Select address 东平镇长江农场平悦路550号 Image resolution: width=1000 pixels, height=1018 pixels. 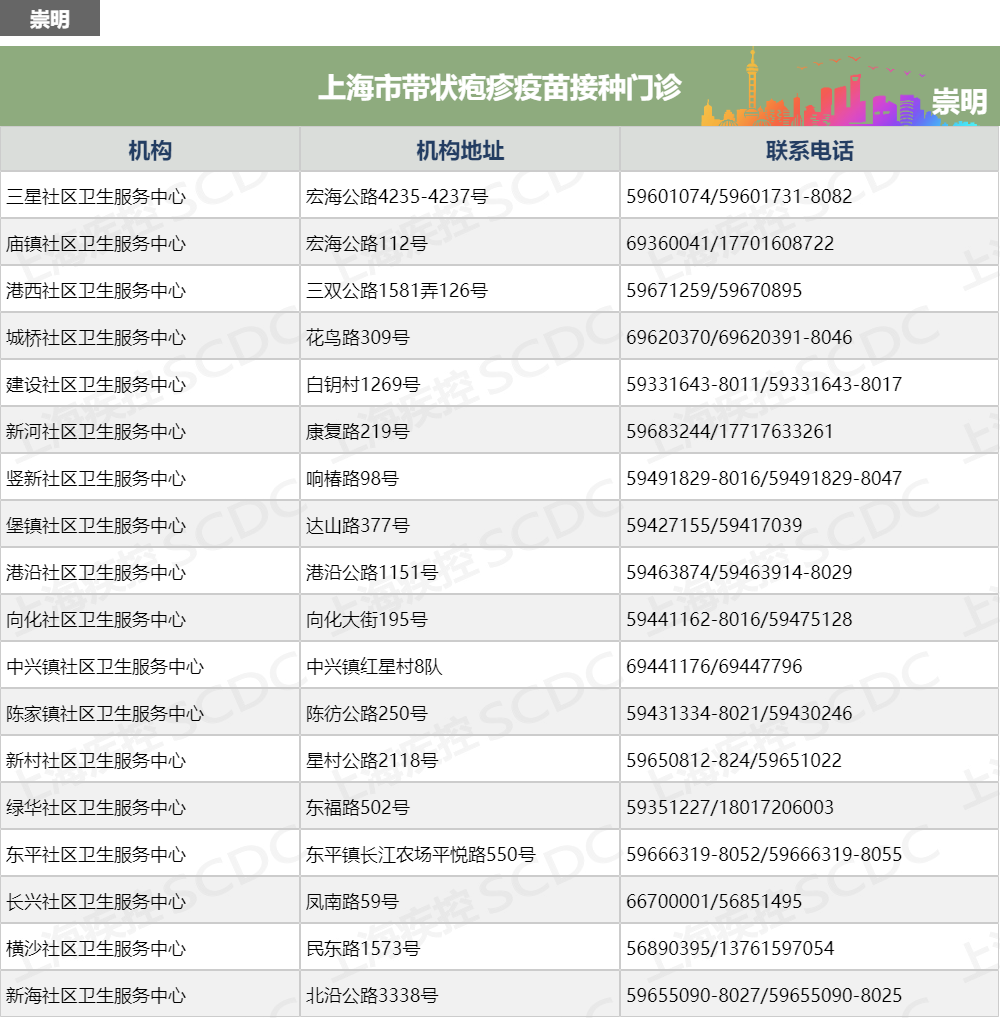pyautogui.click(x=421, y=854)
